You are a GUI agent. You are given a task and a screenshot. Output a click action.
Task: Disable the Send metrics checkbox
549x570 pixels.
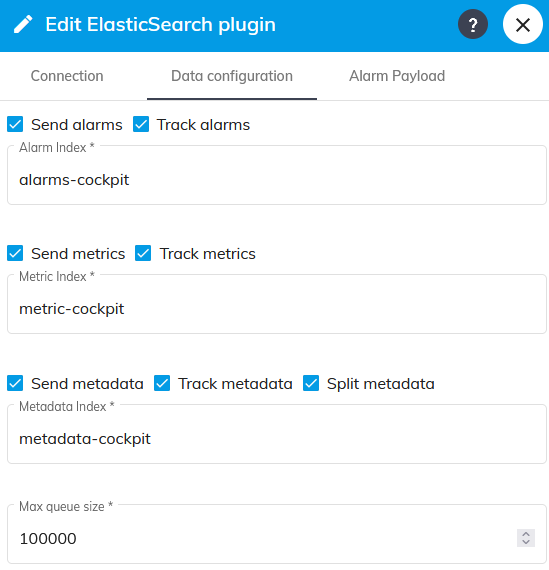pyautogui.click(x=15, y=253)
